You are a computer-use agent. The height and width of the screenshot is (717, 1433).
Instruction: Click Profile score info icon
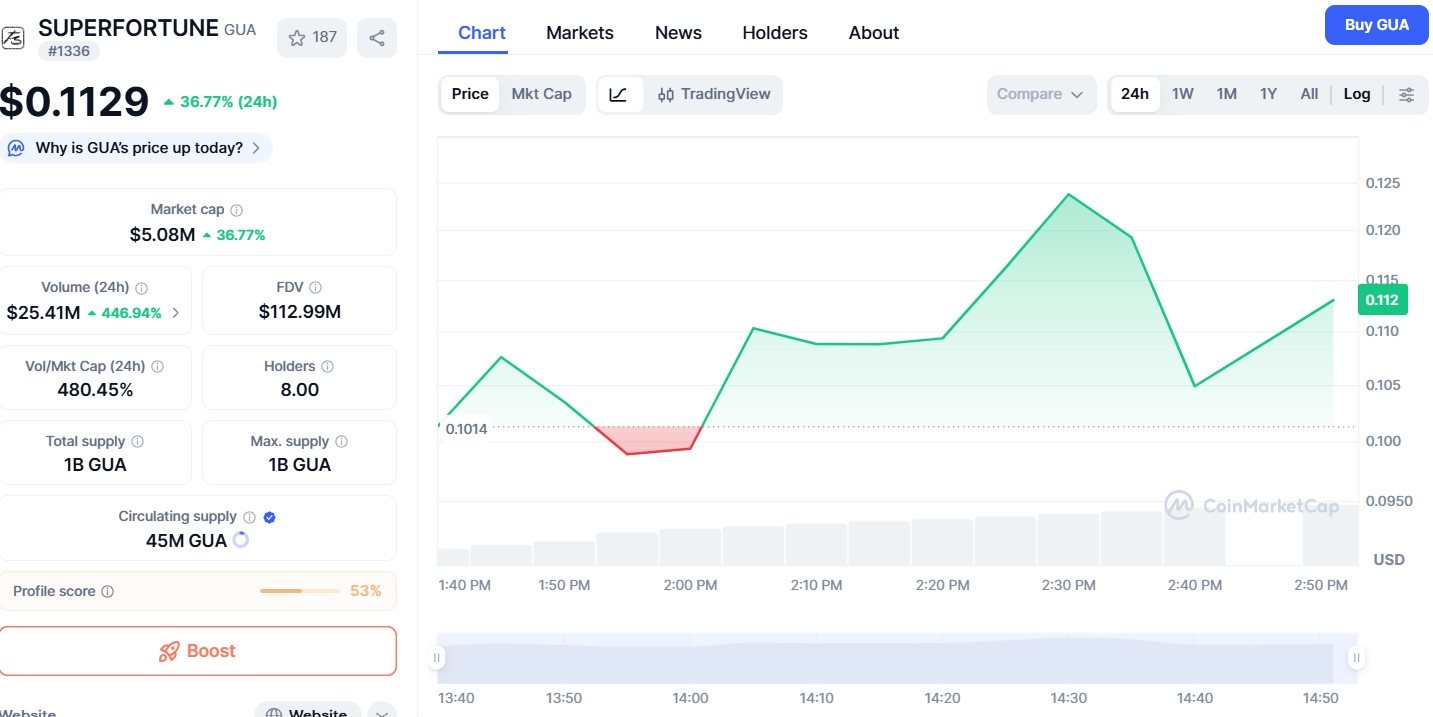click(x=108, y=591)
